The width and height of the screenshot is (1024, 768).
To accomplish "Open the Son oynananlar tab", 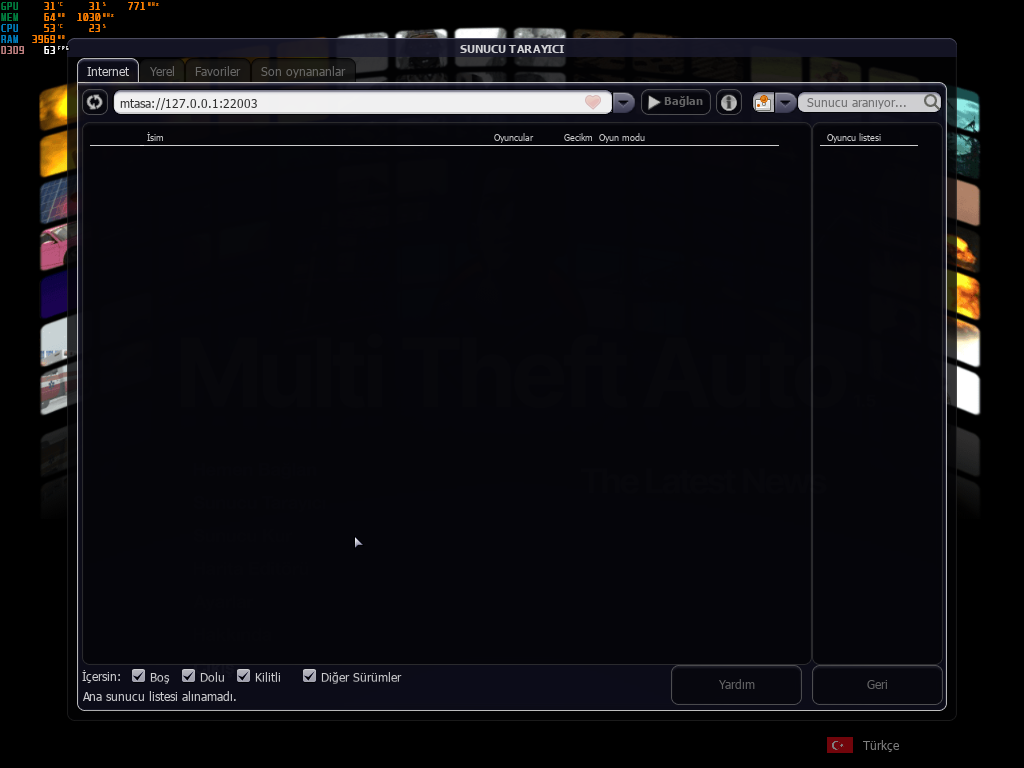I will [x=303, y=71].
